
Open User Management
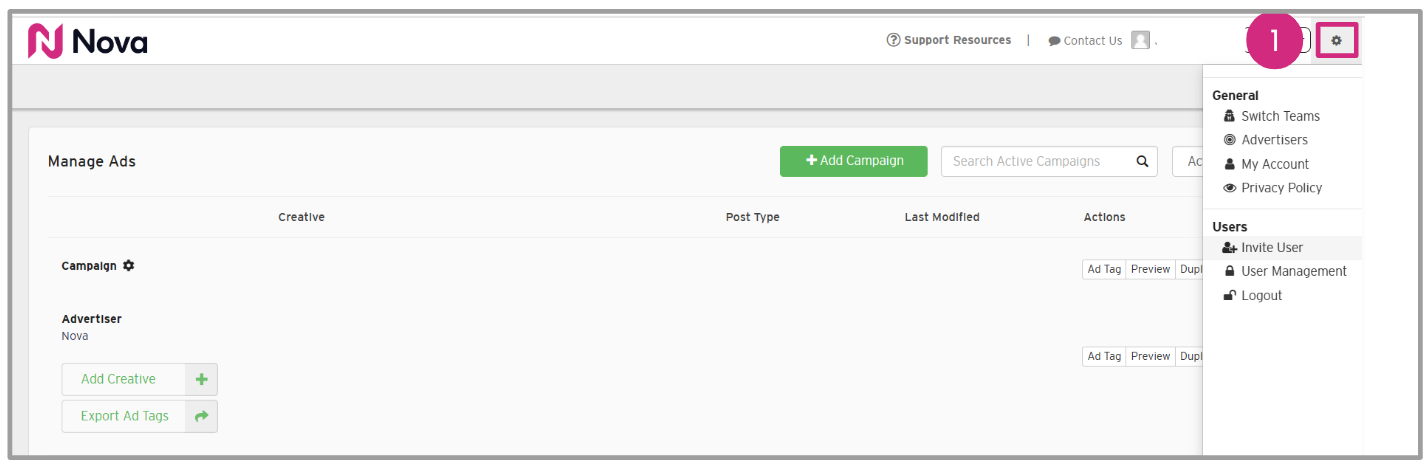click(1293, 271)
